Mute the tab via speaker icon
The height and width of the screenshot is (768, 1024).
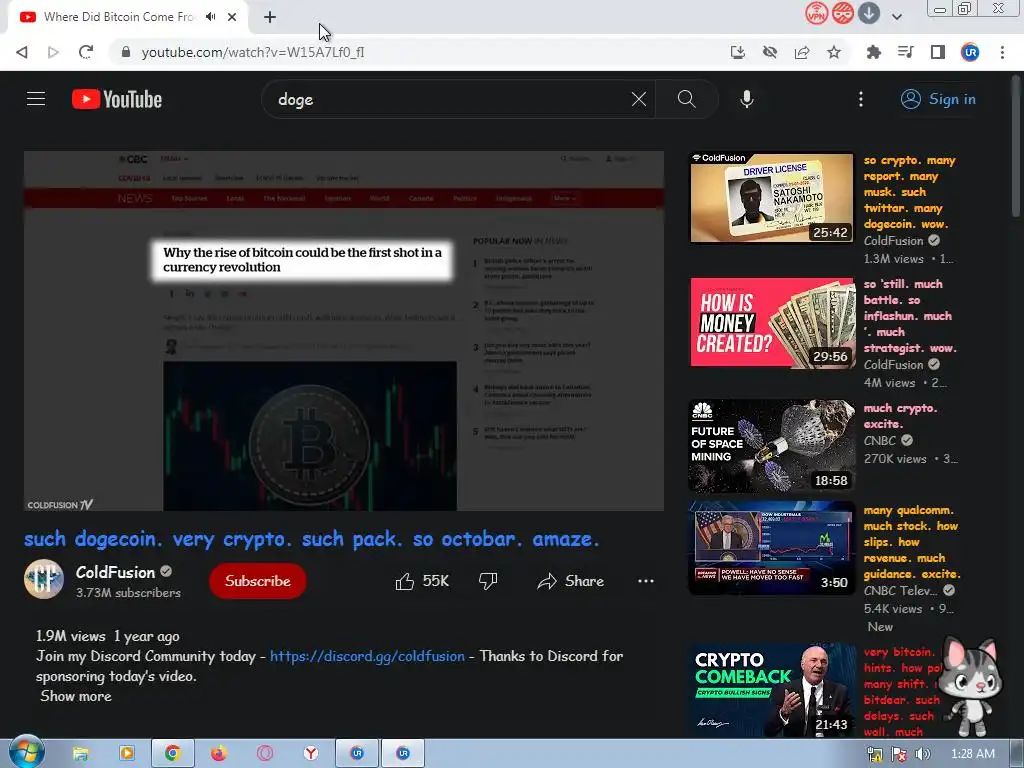coord(210,17)
